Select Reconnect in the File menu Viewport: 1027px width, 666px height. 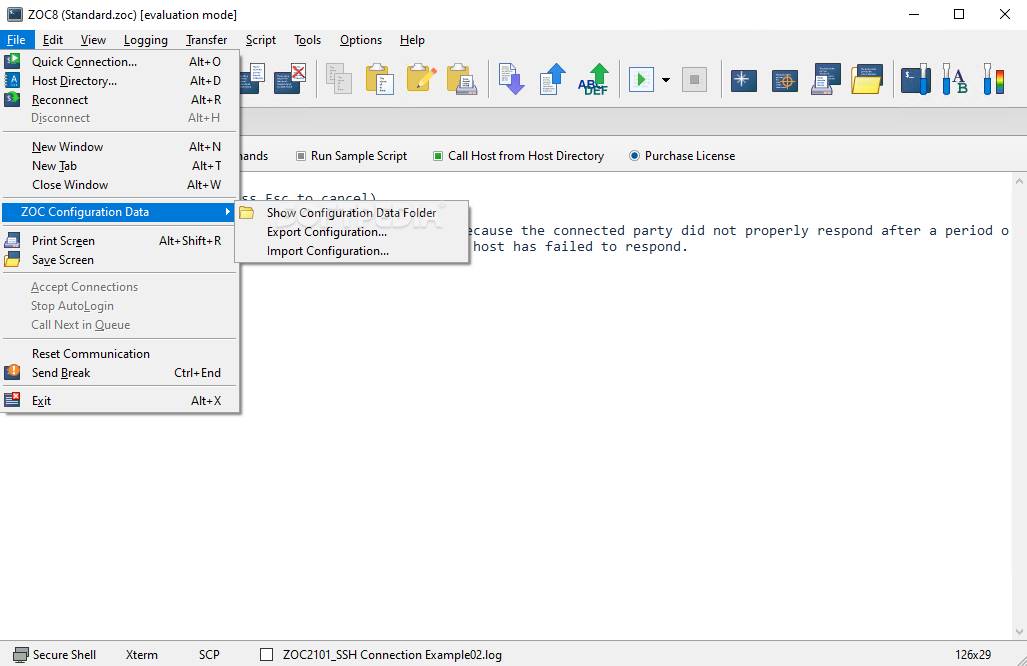coord(119,100)
